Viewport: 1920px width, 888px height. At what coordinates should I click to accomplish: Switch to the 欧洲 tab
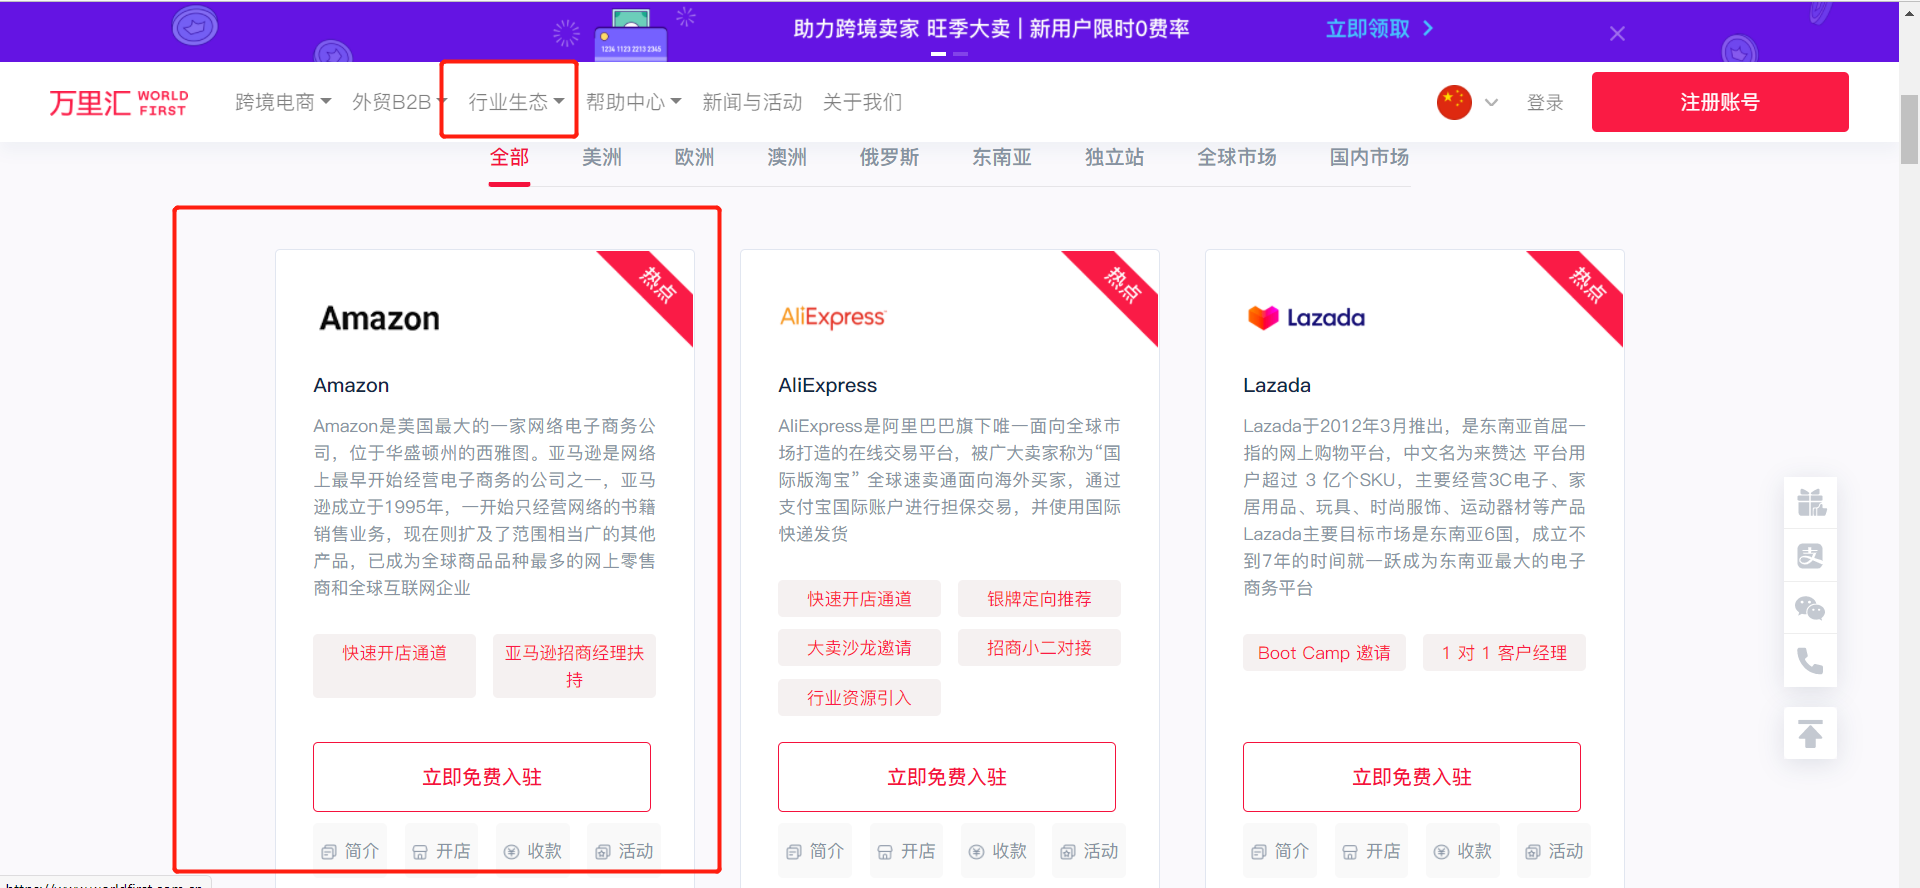pyautogui.click(x=694, y=157)
